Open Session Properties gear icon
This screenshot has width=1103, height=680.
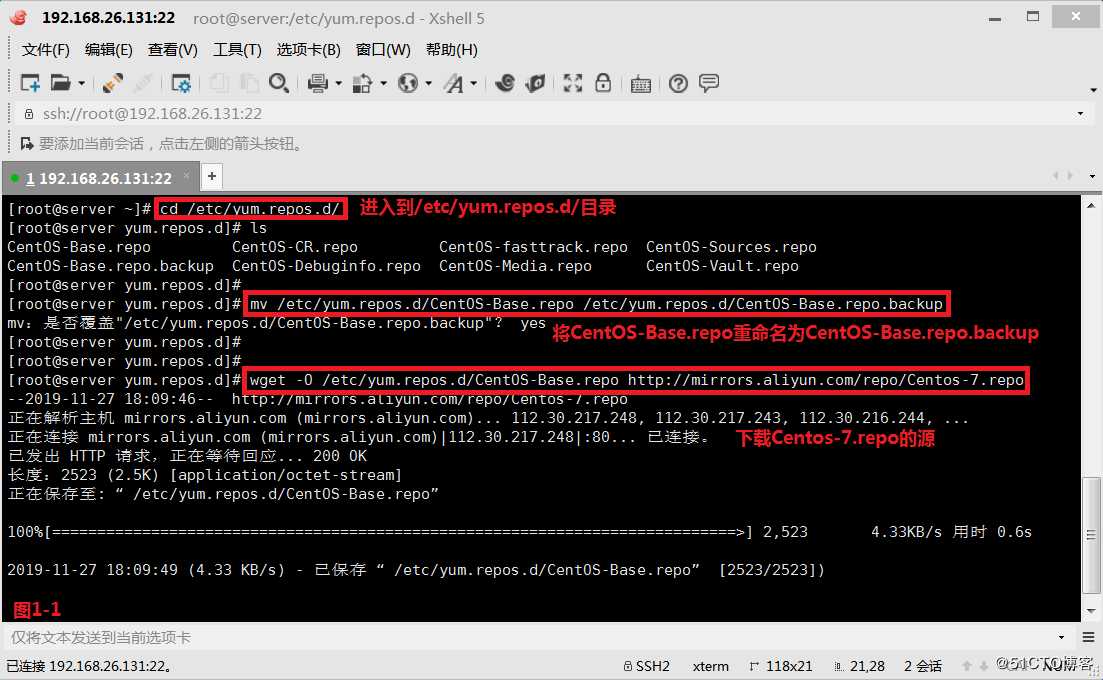pos(181,84)
